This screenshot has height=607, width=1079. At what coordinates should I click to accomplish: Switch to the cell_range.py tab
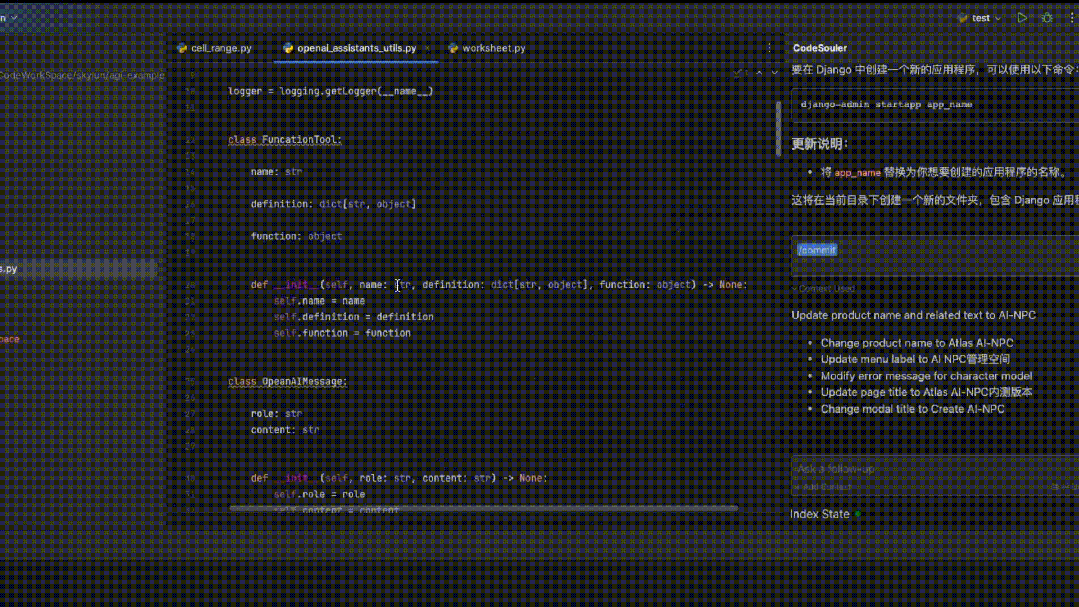[x=214, y=48]
